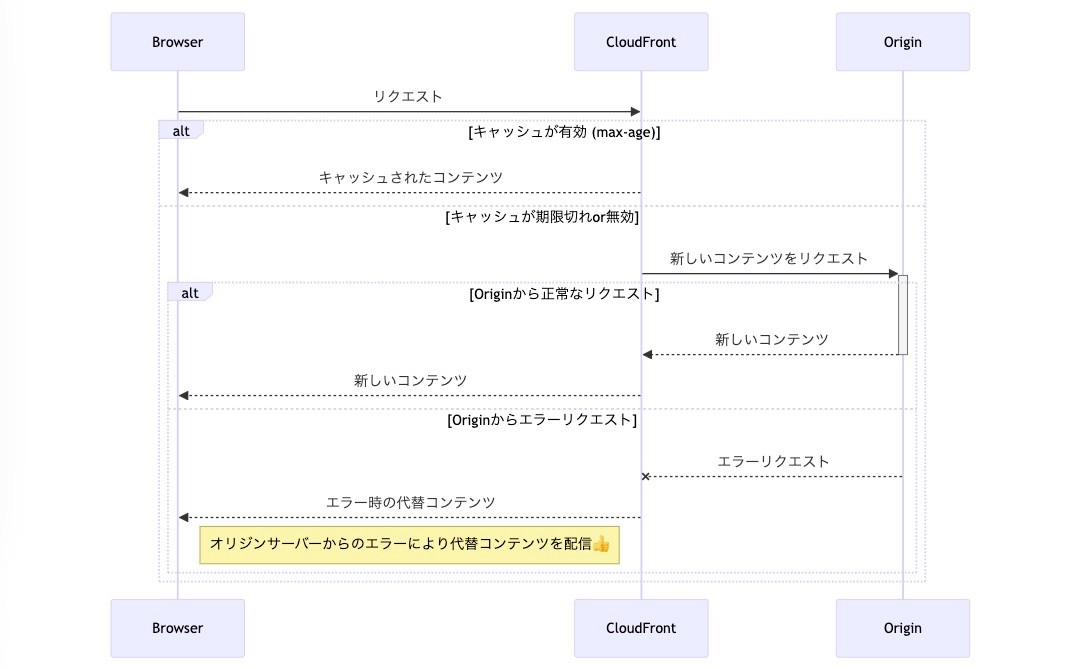Screen dimensions: 1083x669
Task: Select '[Originから正常なリクエスト]' condition text
Action: point(564,294)
